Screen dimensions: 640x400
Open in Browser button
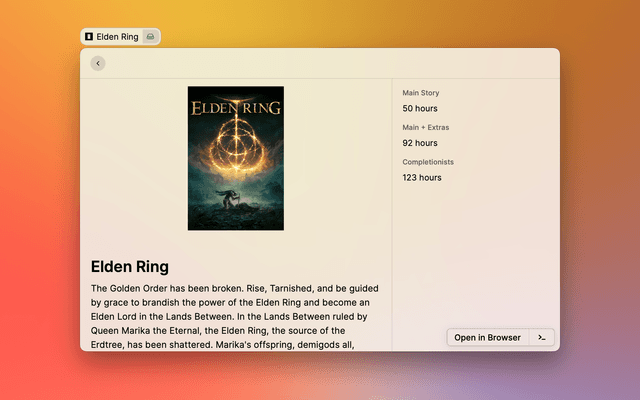point(487,338)
